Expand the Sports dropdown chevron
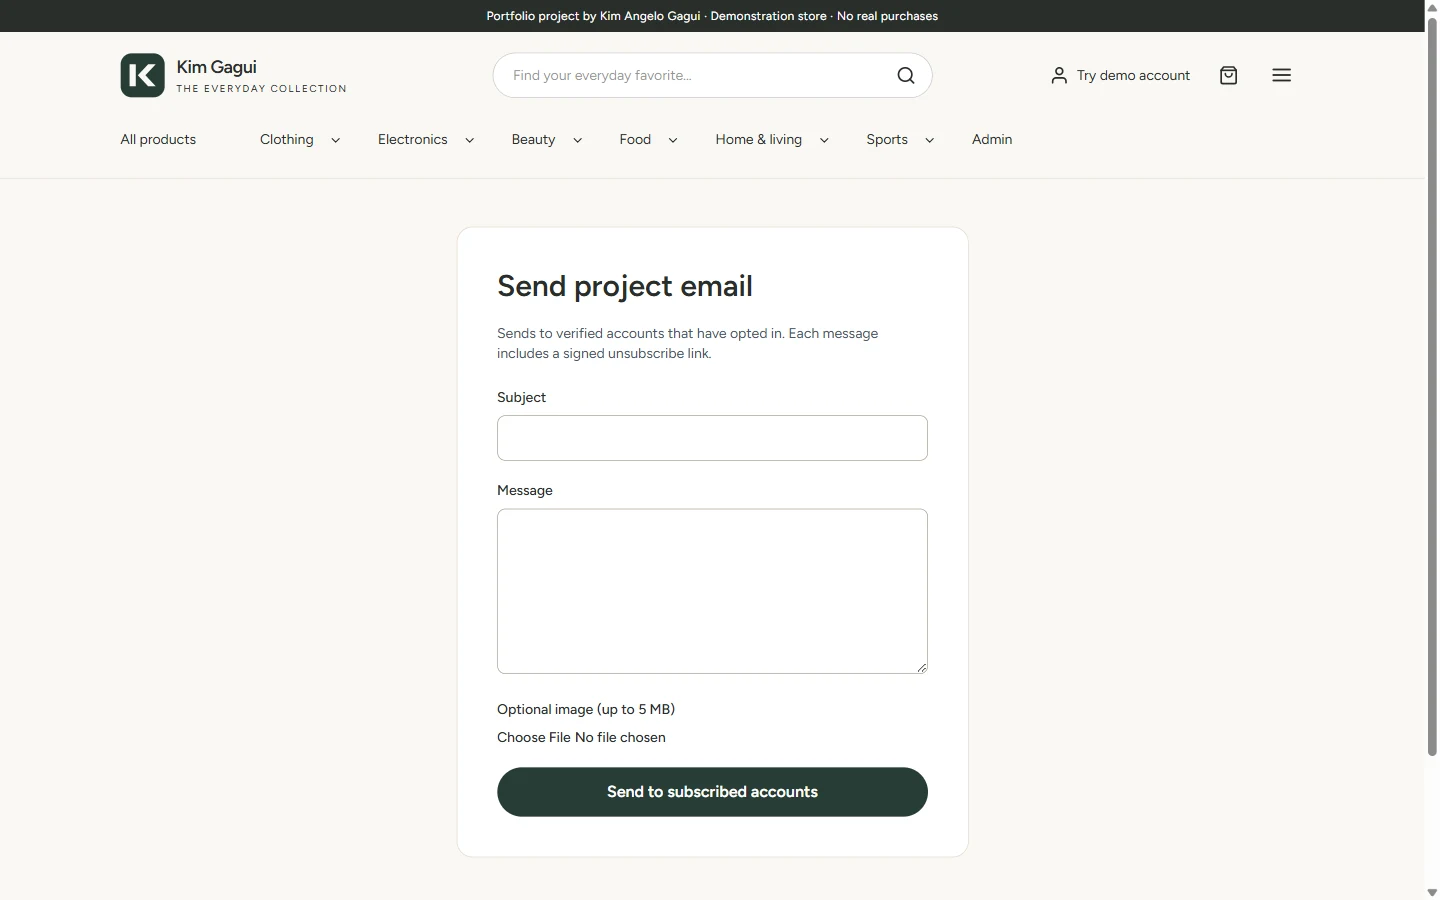 pos(929,140)
